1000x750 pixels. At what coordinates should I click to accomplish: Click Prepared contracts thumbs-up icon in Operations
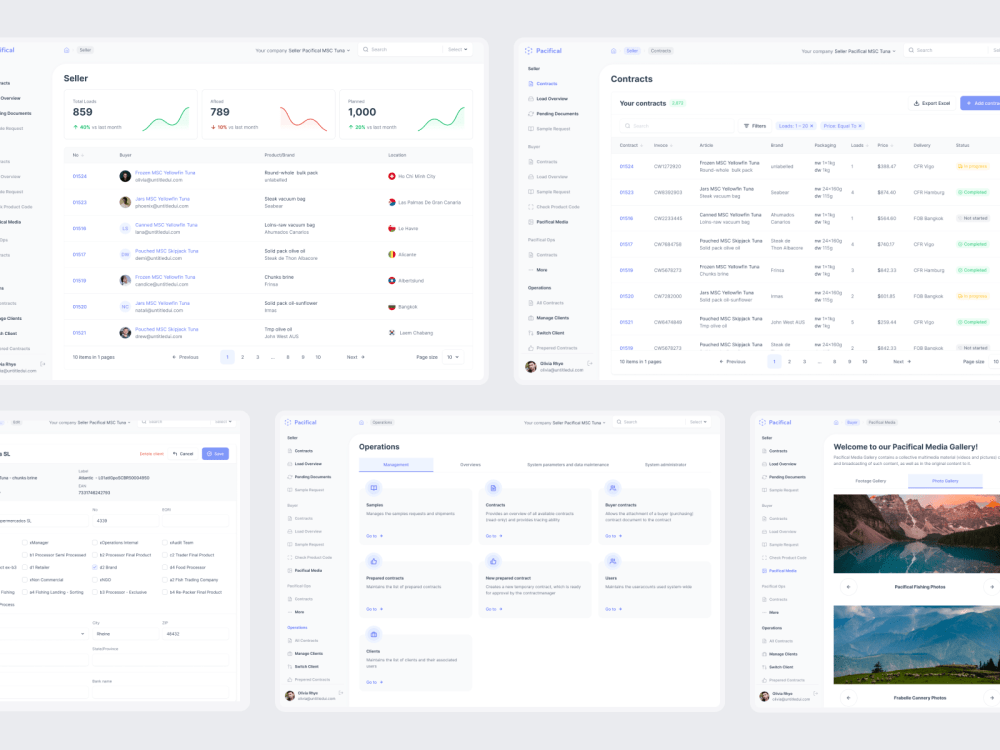pyautogui.click(x=374, y=561)
